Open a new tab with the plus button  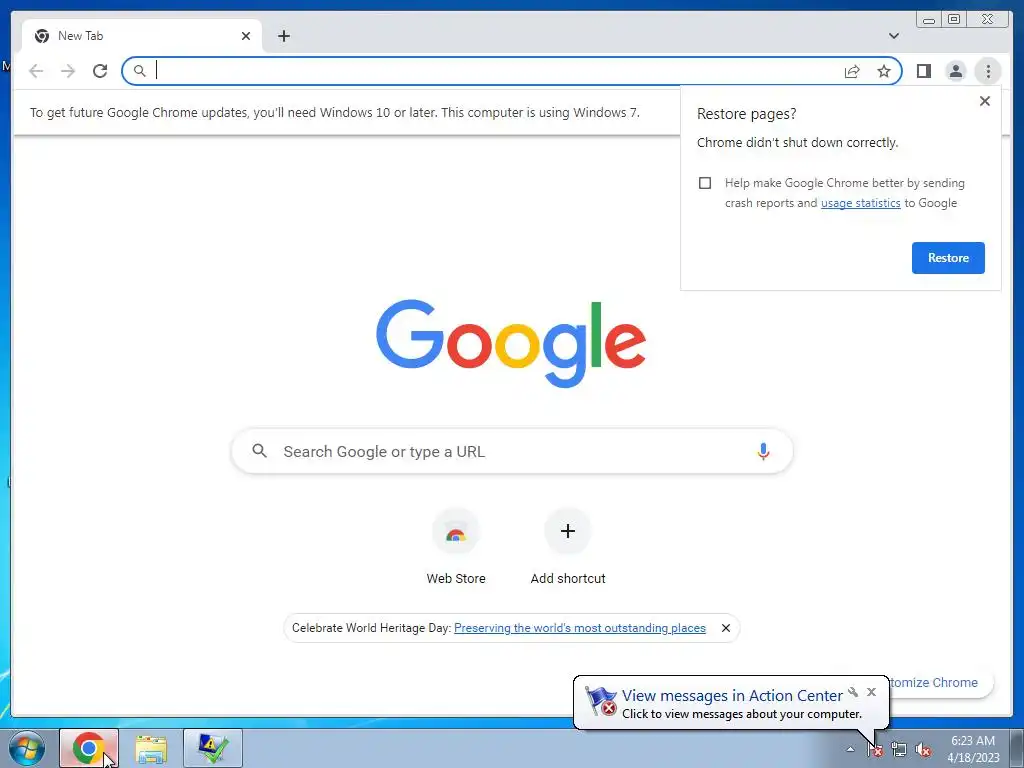tap(283, 36)
